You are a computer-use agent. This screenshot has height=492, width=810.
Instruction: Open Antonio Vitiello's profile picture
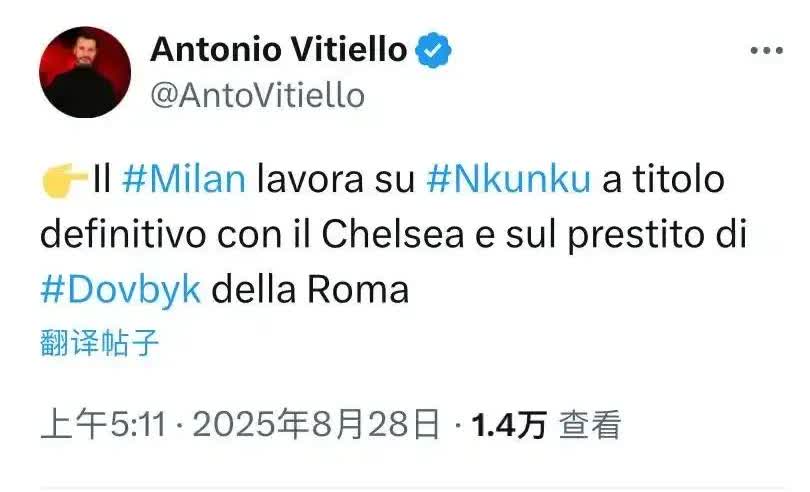pos(85,72)
